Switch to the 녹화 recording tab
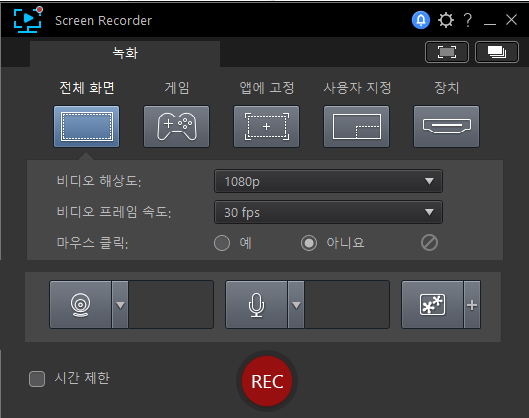Viewport: 529px width, 418px height. 125,53
